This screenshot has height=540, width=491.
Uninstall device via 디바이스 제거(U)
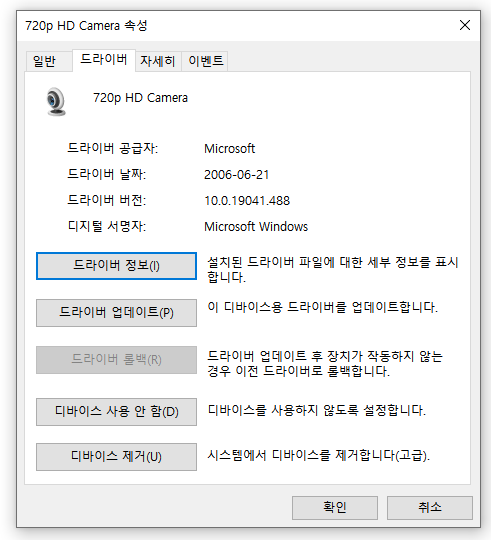(116, 457)
